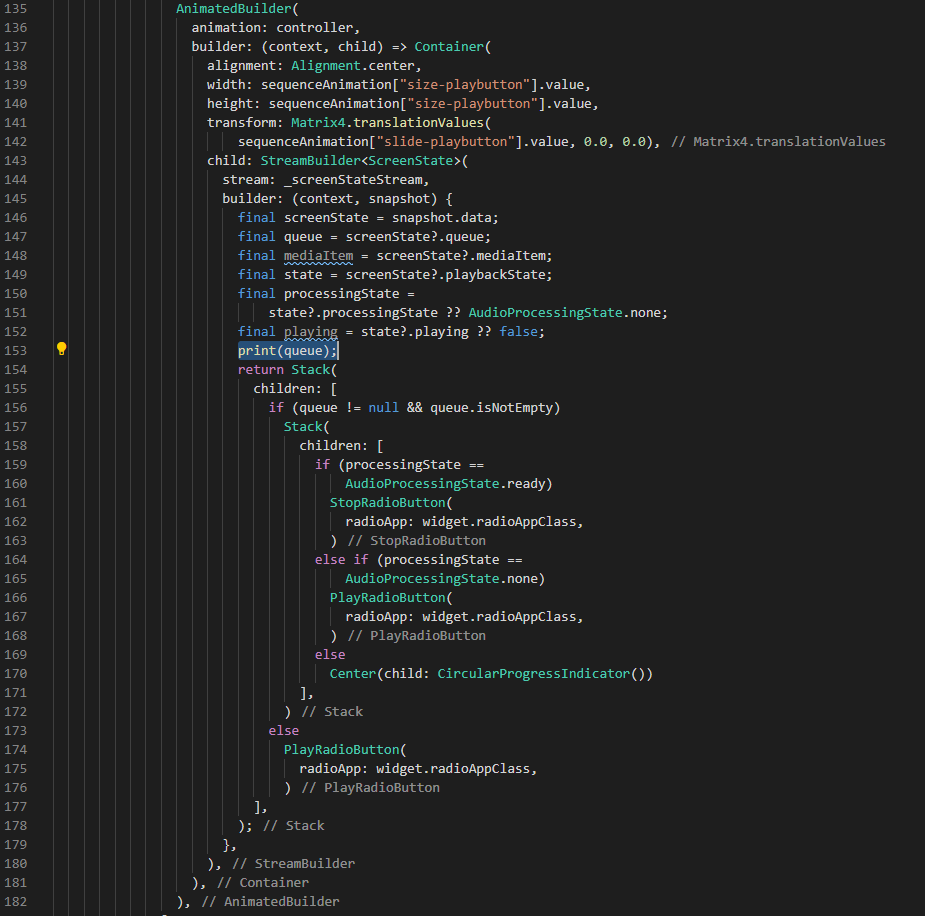Click AudioProcessingState.ready on line 160

(x=445, y=484)
